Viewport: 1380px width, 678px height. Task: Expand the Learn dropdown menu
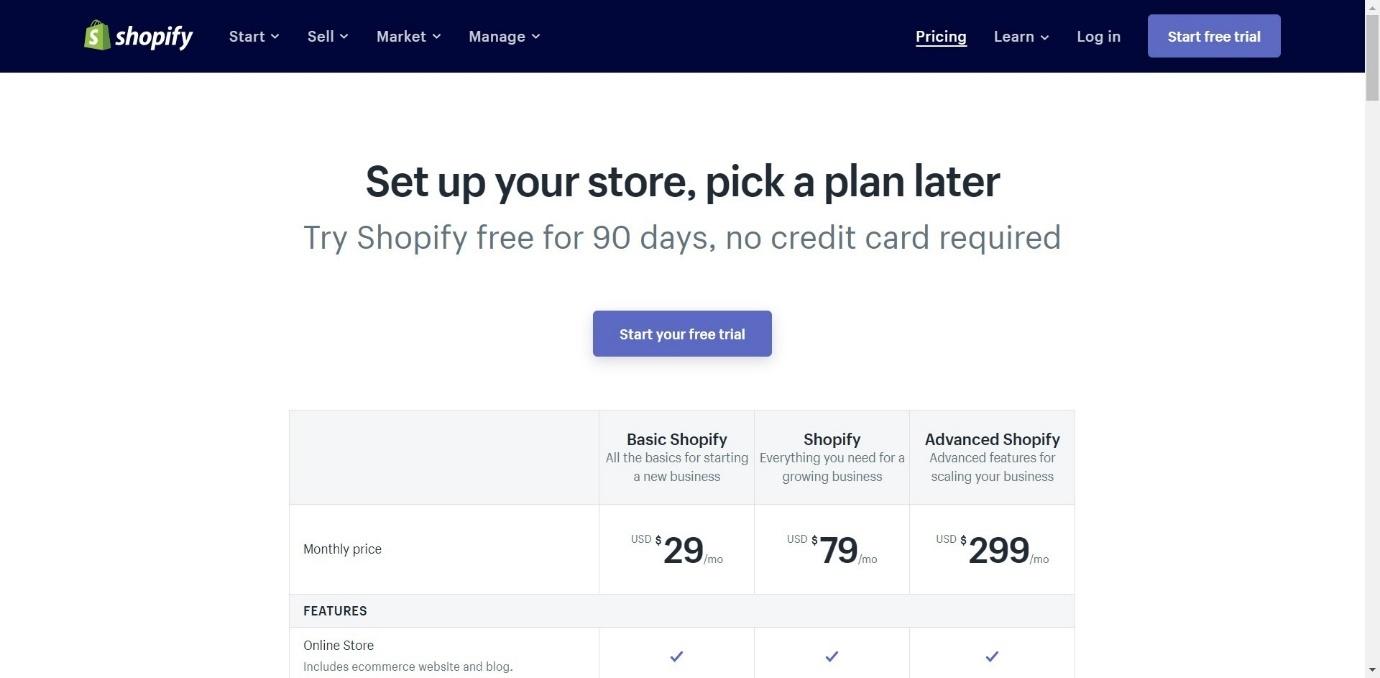point(1021,36)
